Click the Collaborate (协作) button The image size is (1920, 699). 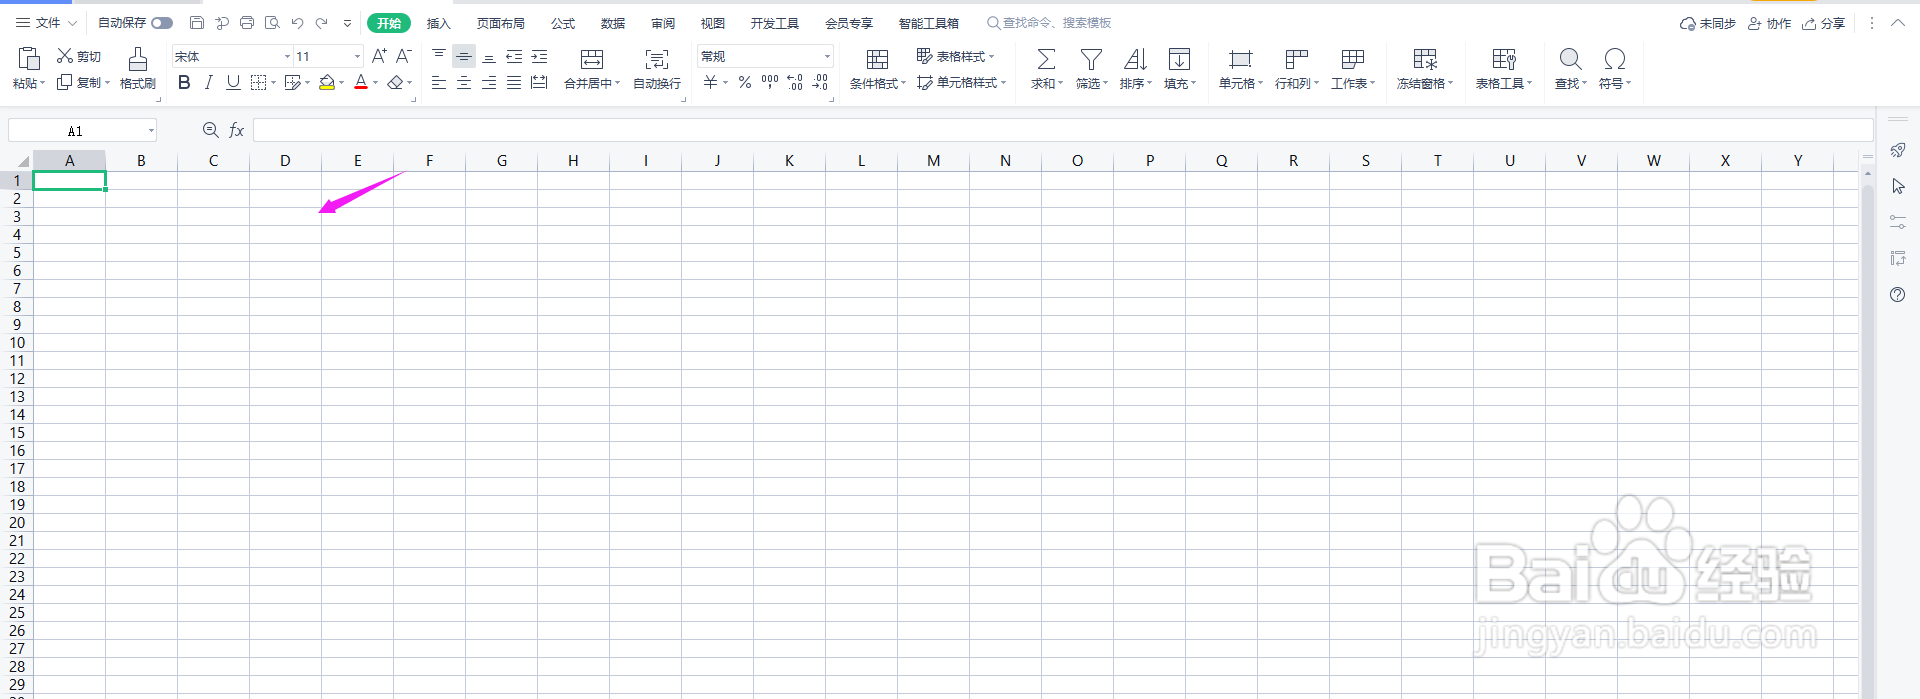1769,23
